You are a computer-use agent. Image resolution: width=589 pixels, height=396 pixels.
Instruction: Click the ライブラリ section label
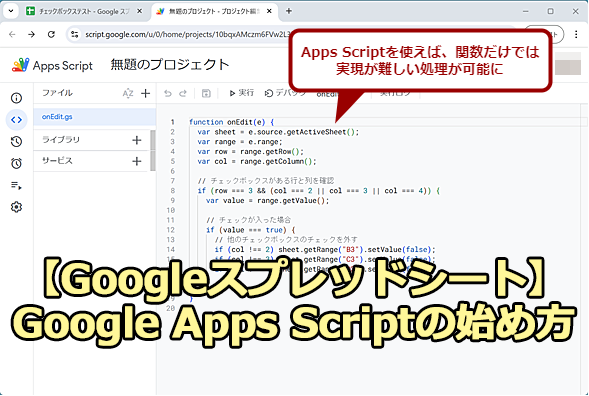[x=61, y=140]
